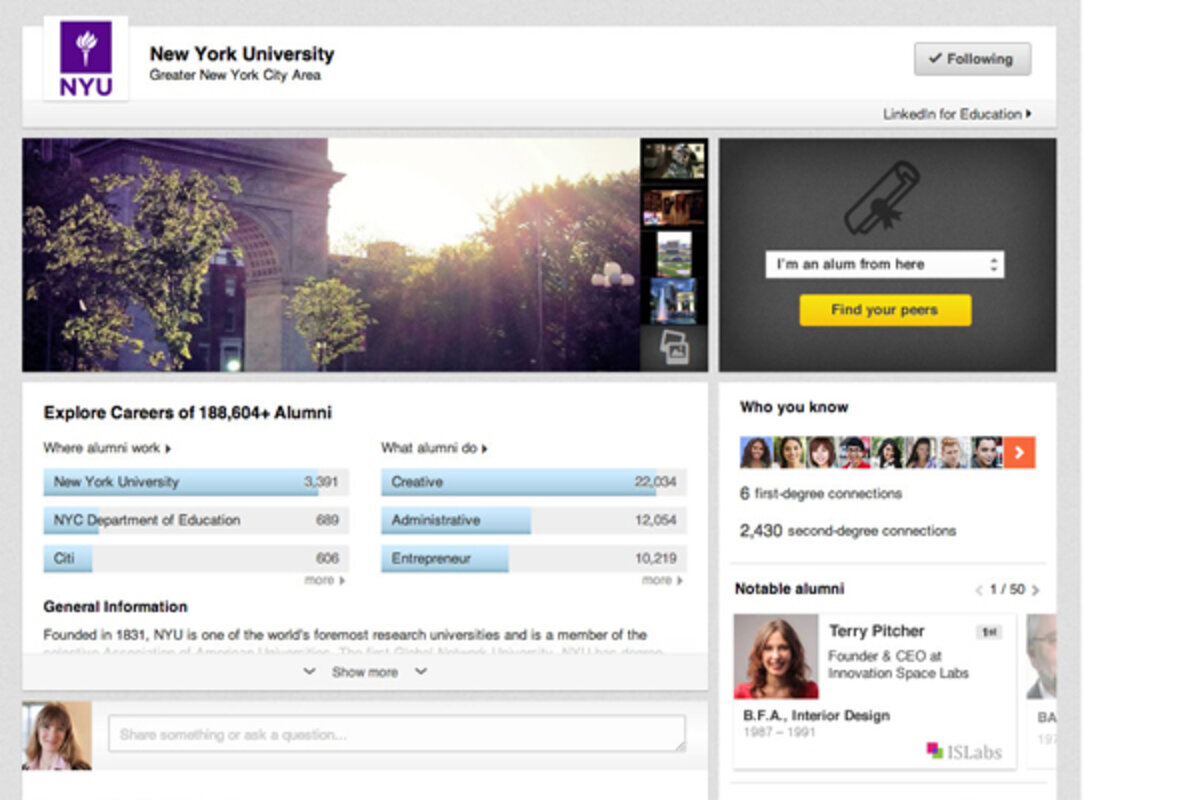Click the Following button
Image resolution: width=1200 pixels, height=800 pixels.
pos(972,59)
